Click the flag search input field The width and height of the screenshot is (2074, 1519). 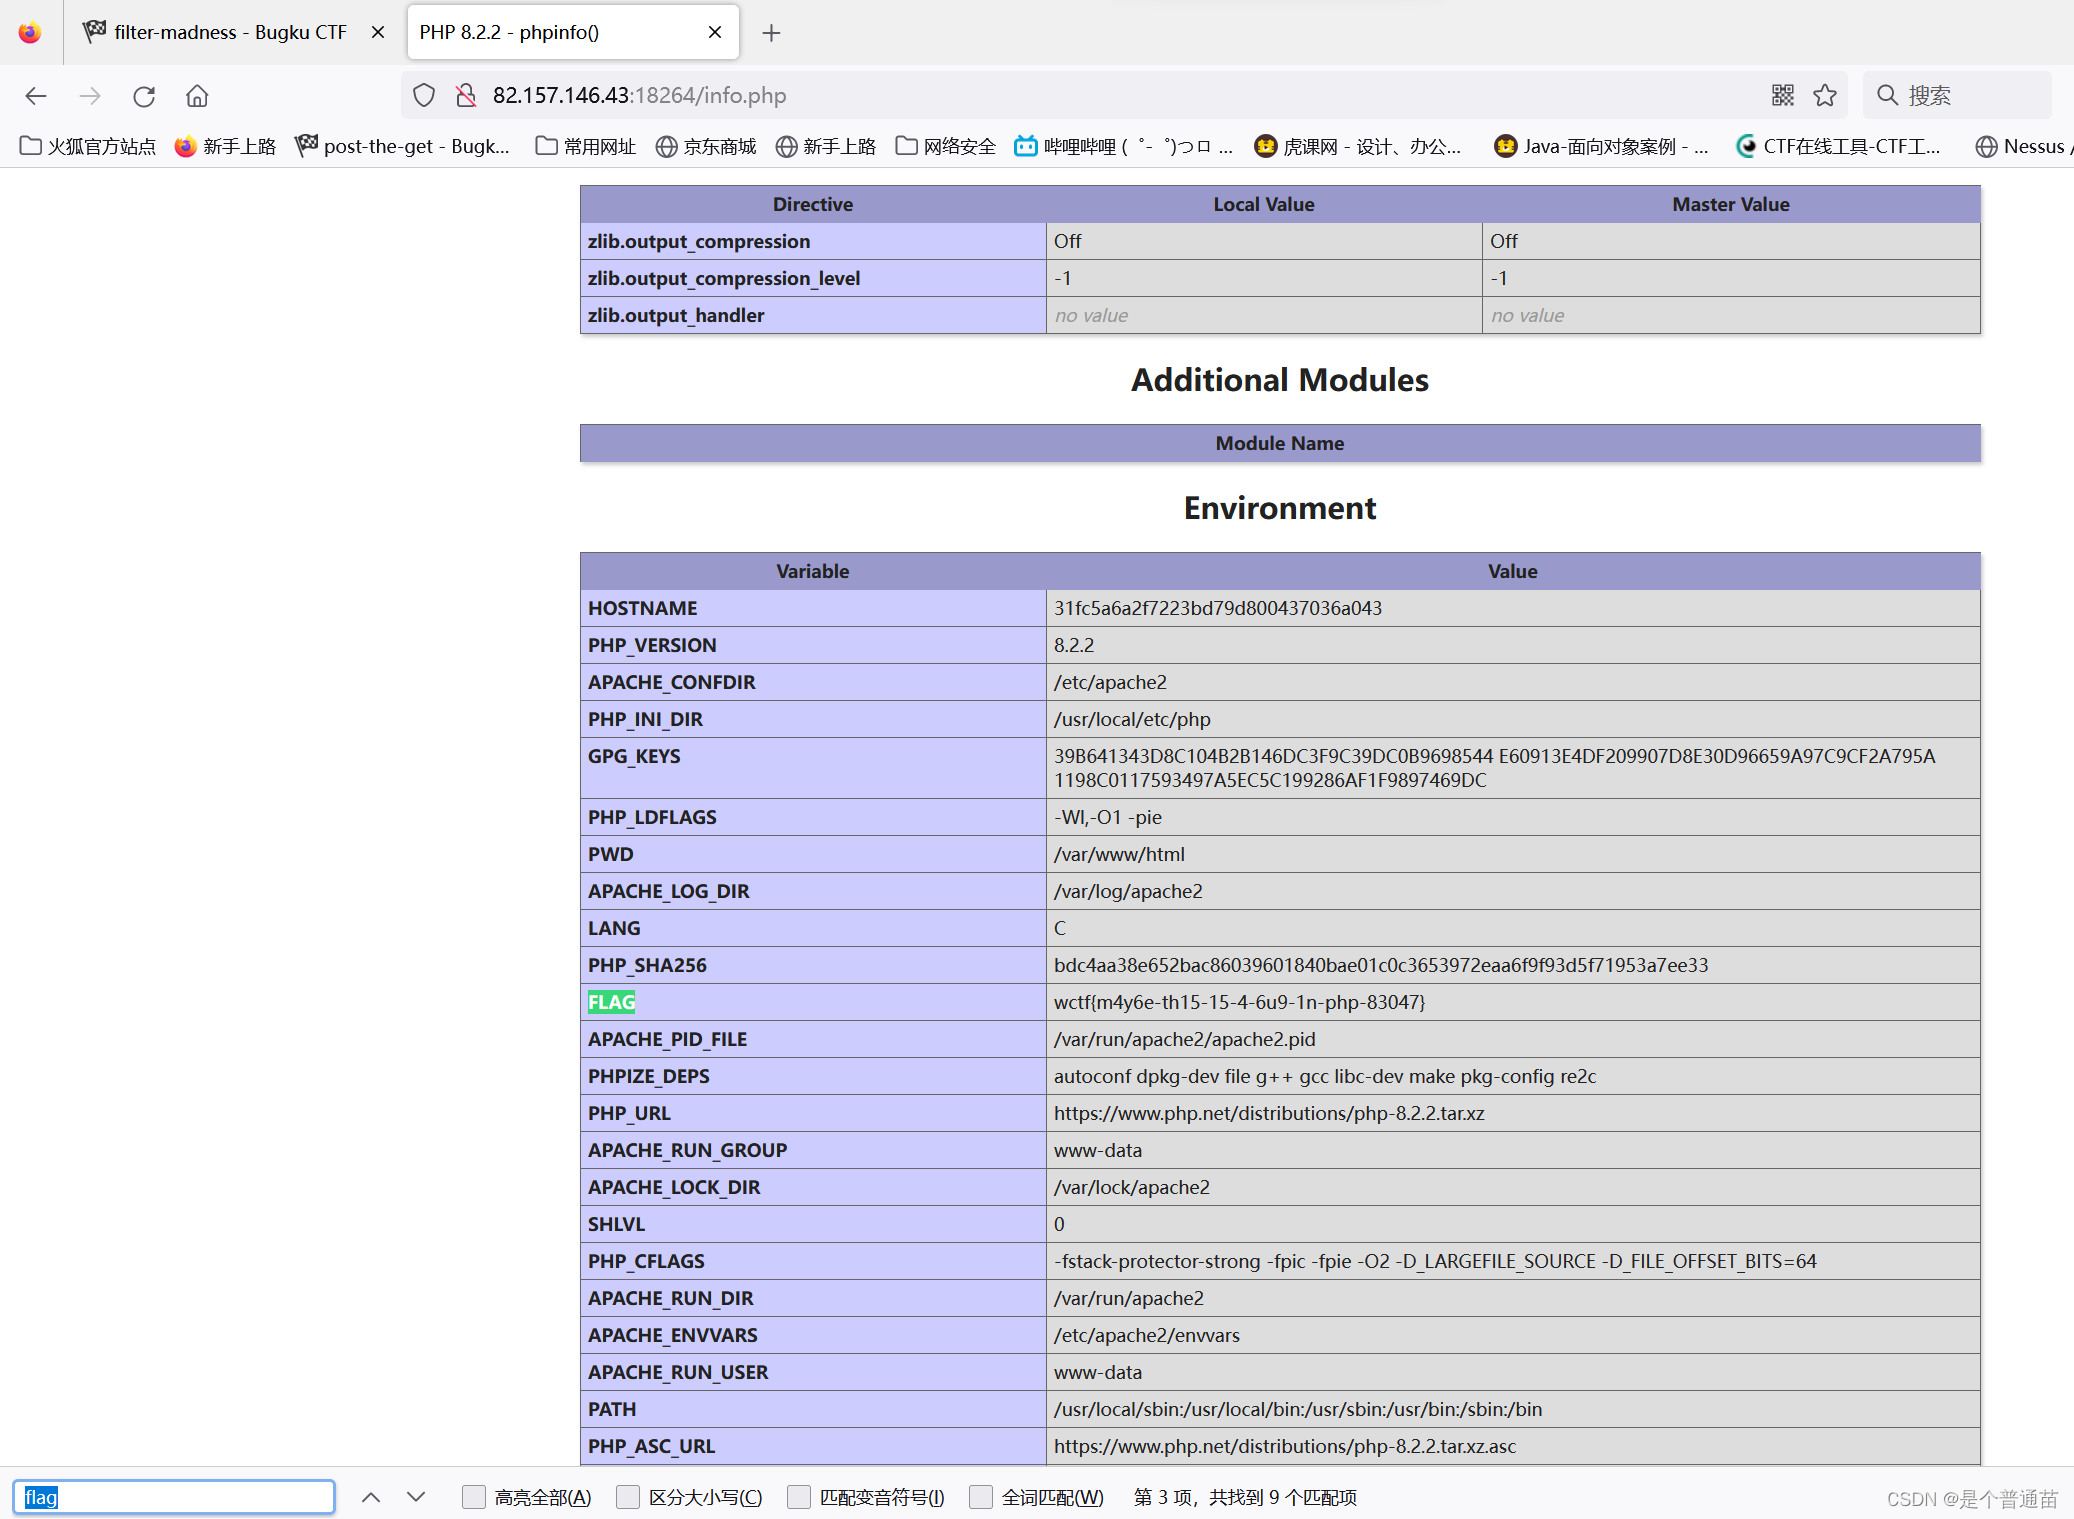(173, 1497)
